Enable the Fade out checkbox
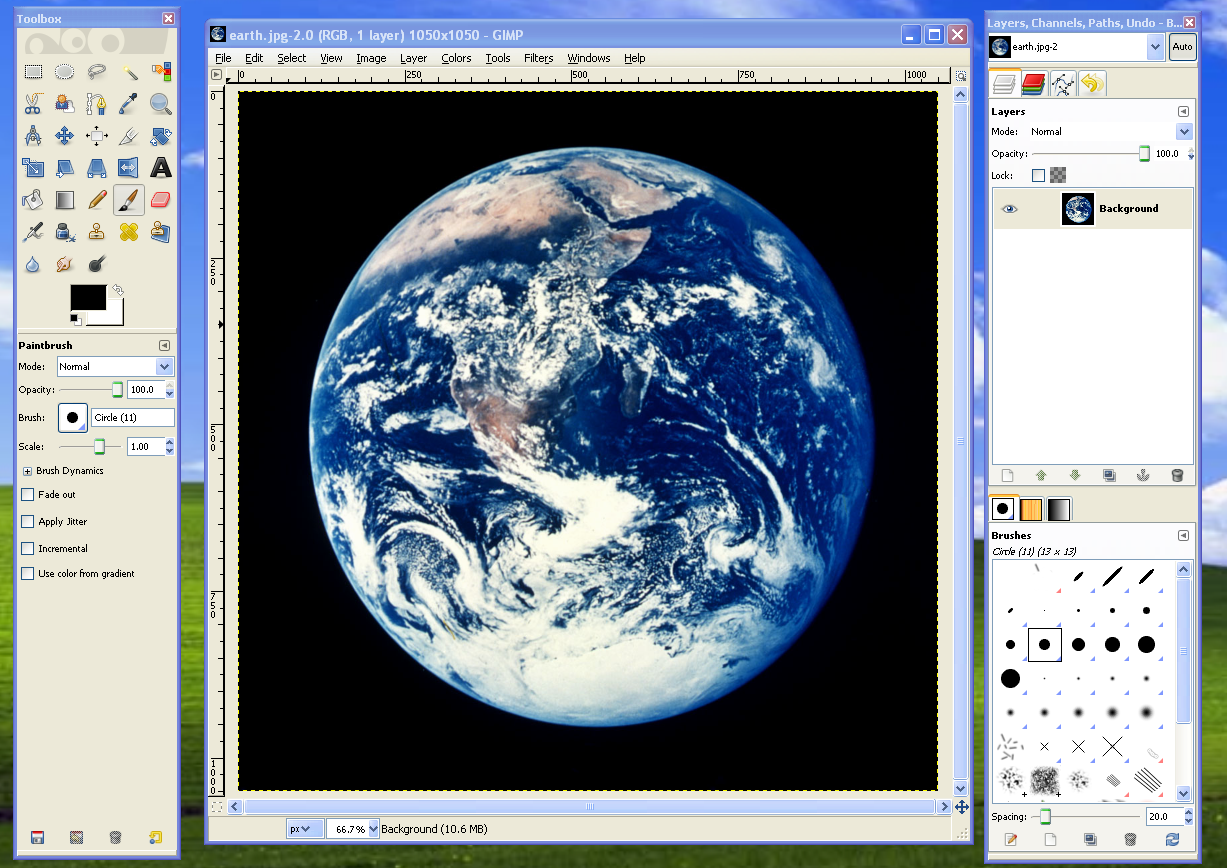Image resolution: width=1227 pixels, height=868 pixels. (28, 494)
